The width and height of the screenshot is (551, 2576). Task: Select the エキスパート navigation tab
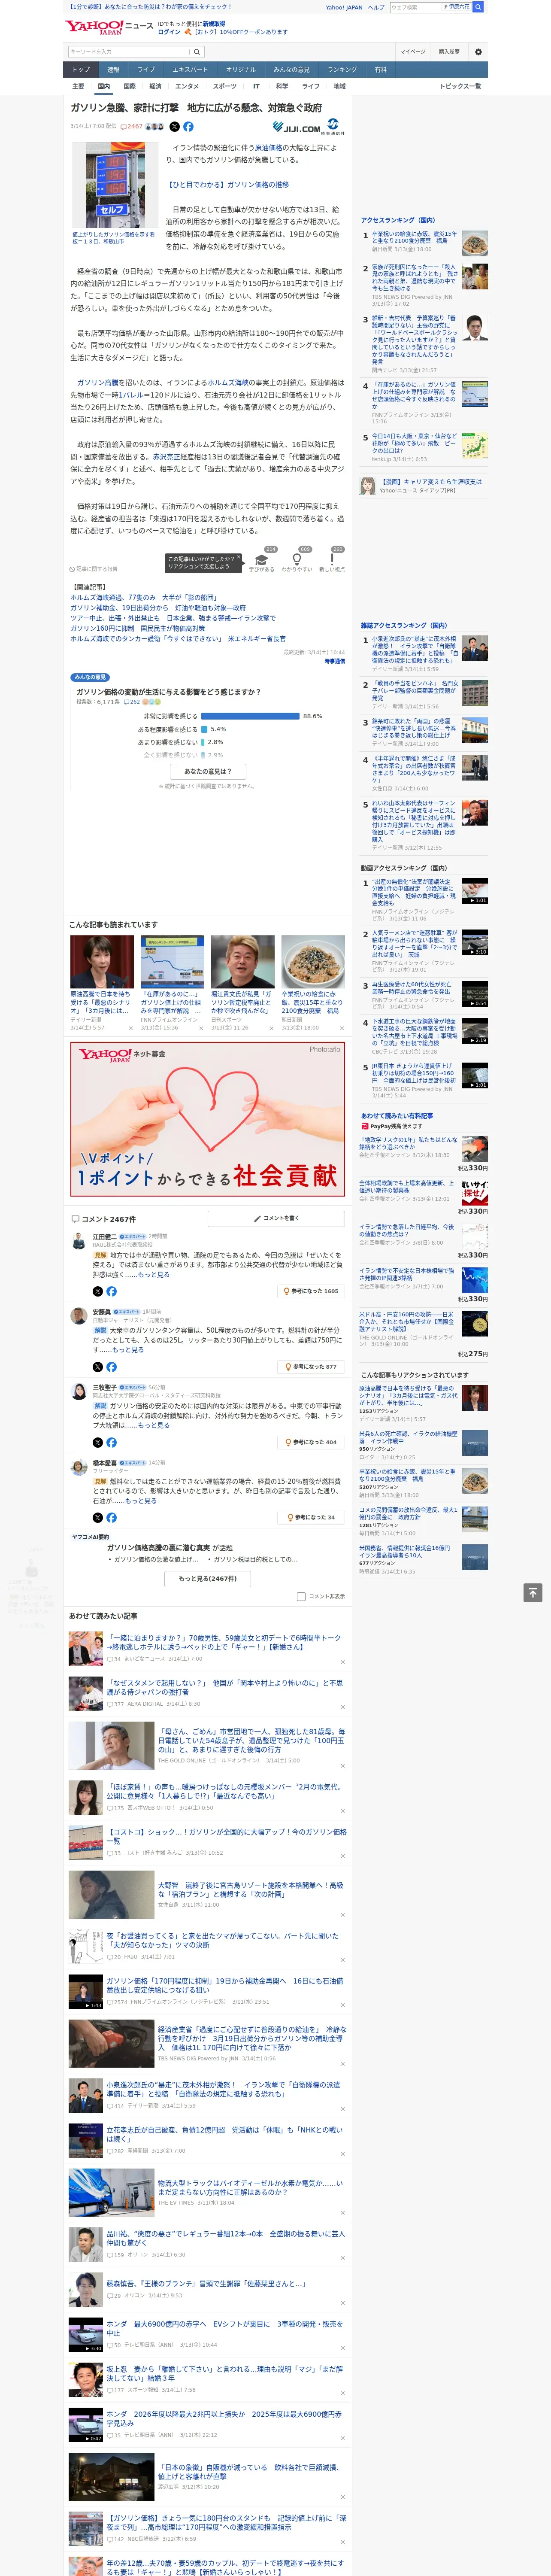click(190, 69)
